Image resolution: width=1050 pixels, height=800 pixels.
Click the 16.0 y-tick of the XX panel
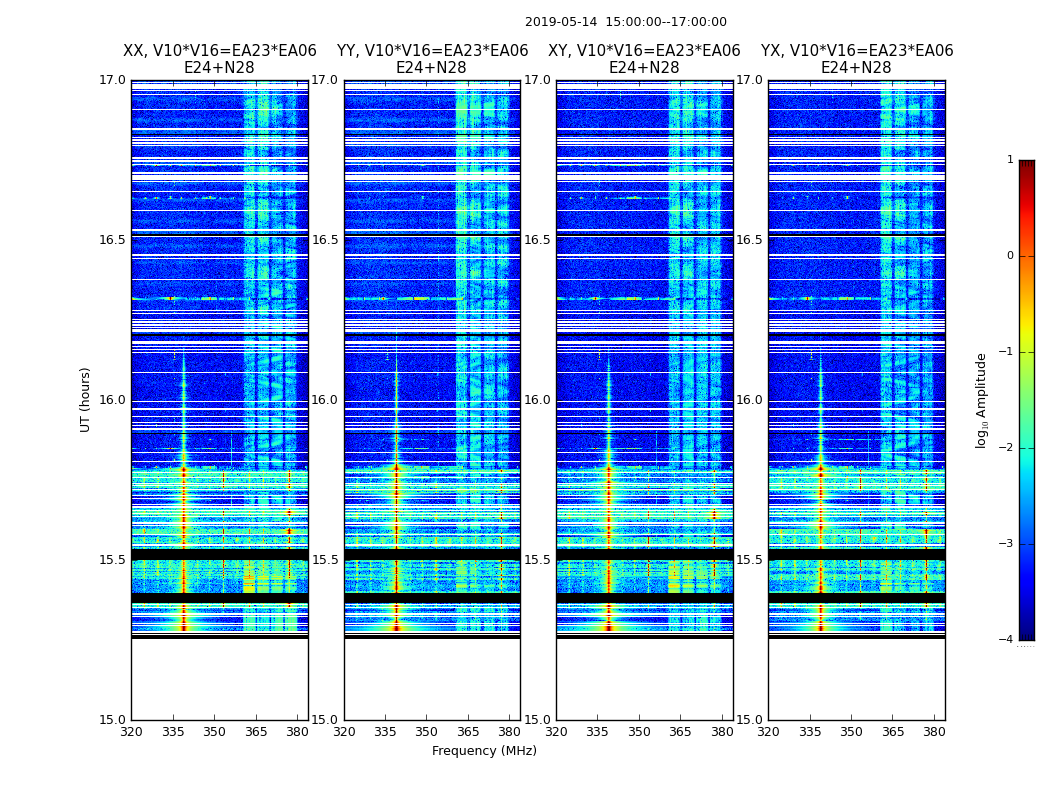(112, 400)
